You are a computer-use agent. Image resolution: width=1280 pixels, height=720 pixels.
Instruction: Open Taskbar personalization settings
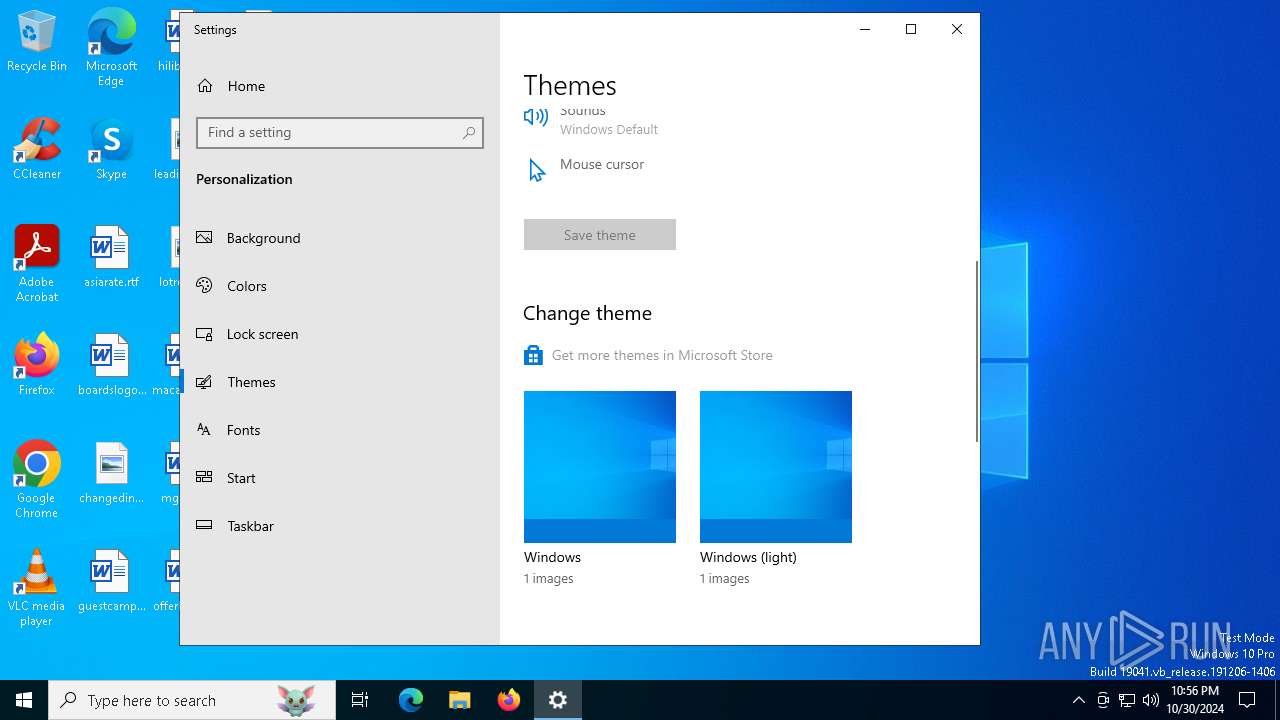tap(340, 526)
